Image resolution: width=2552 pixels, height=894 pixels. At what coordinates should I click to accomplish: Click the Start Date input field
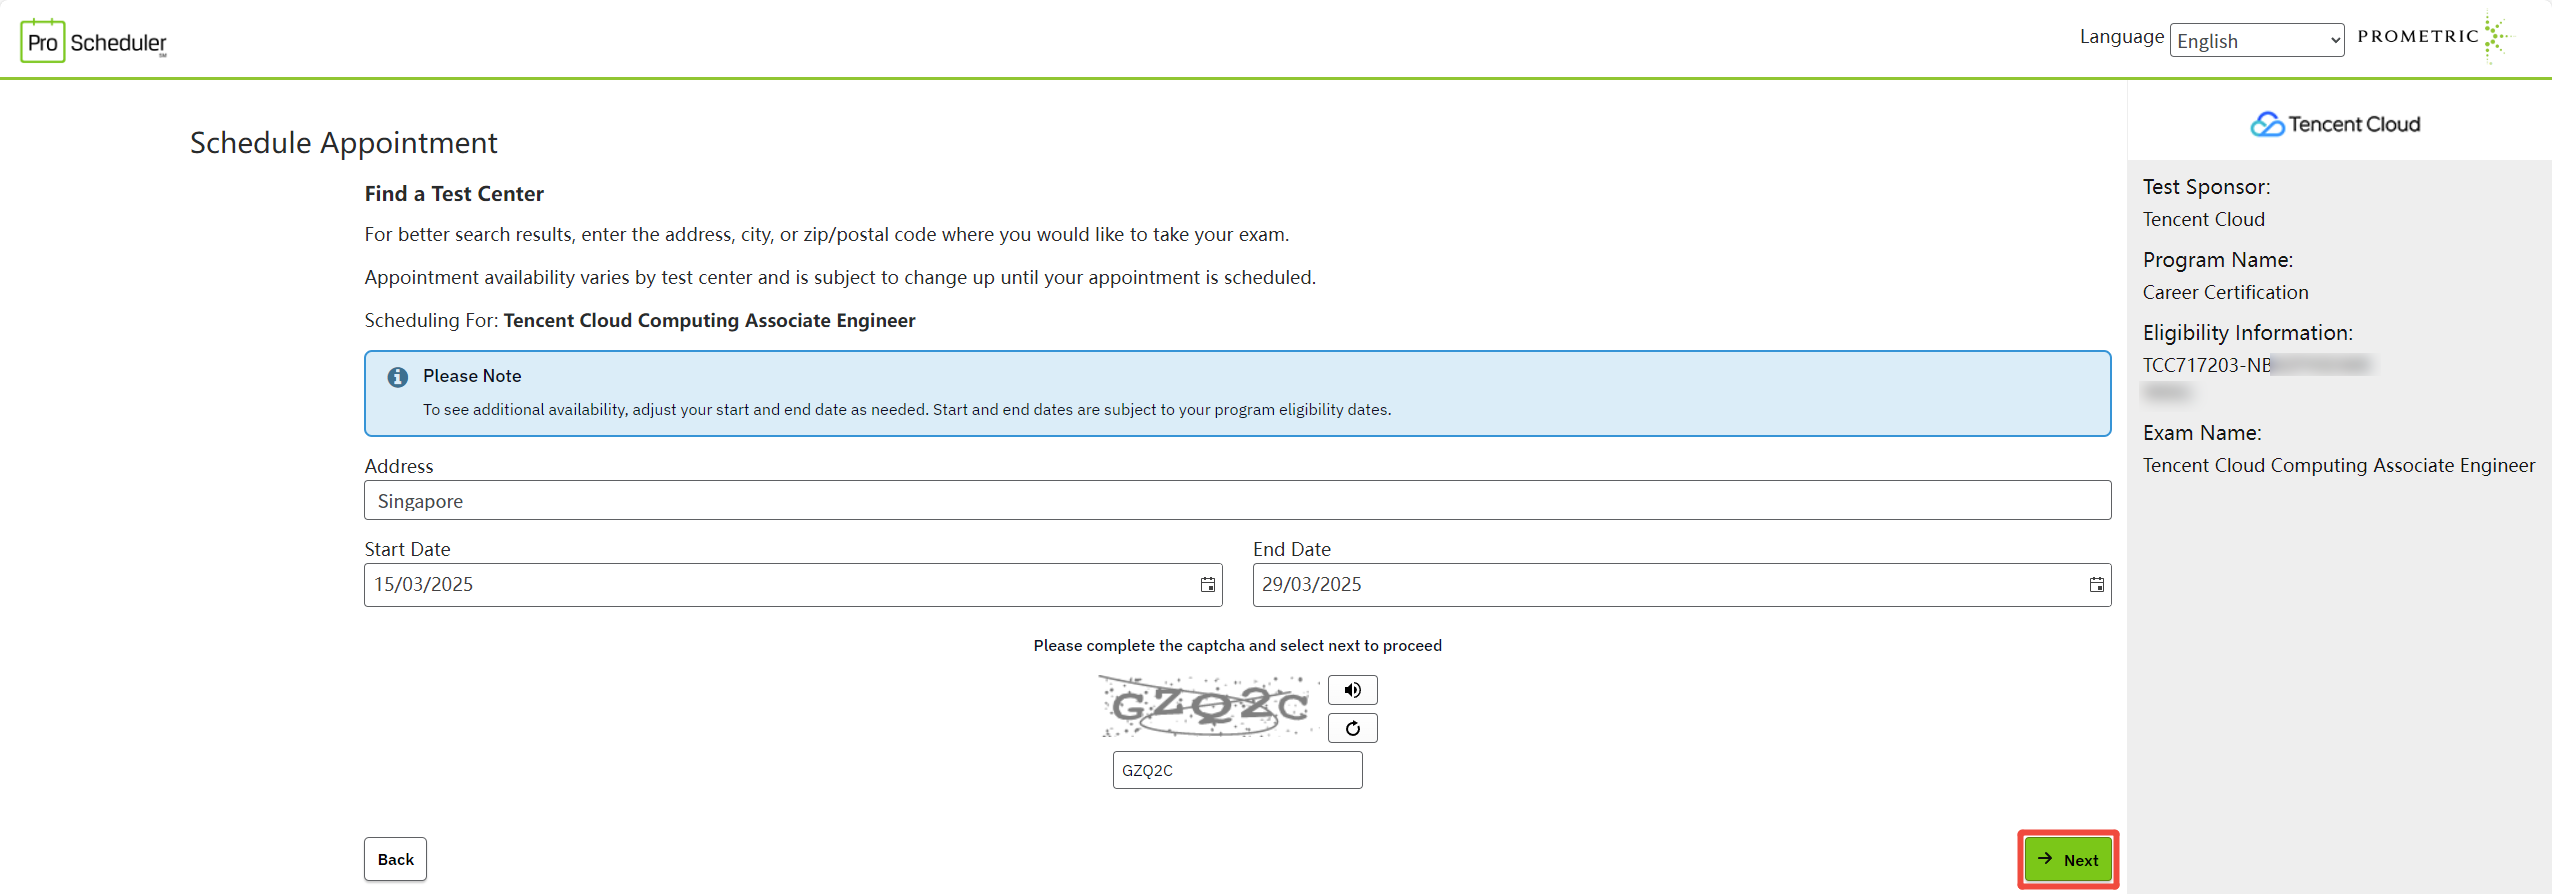pos(793,585)
